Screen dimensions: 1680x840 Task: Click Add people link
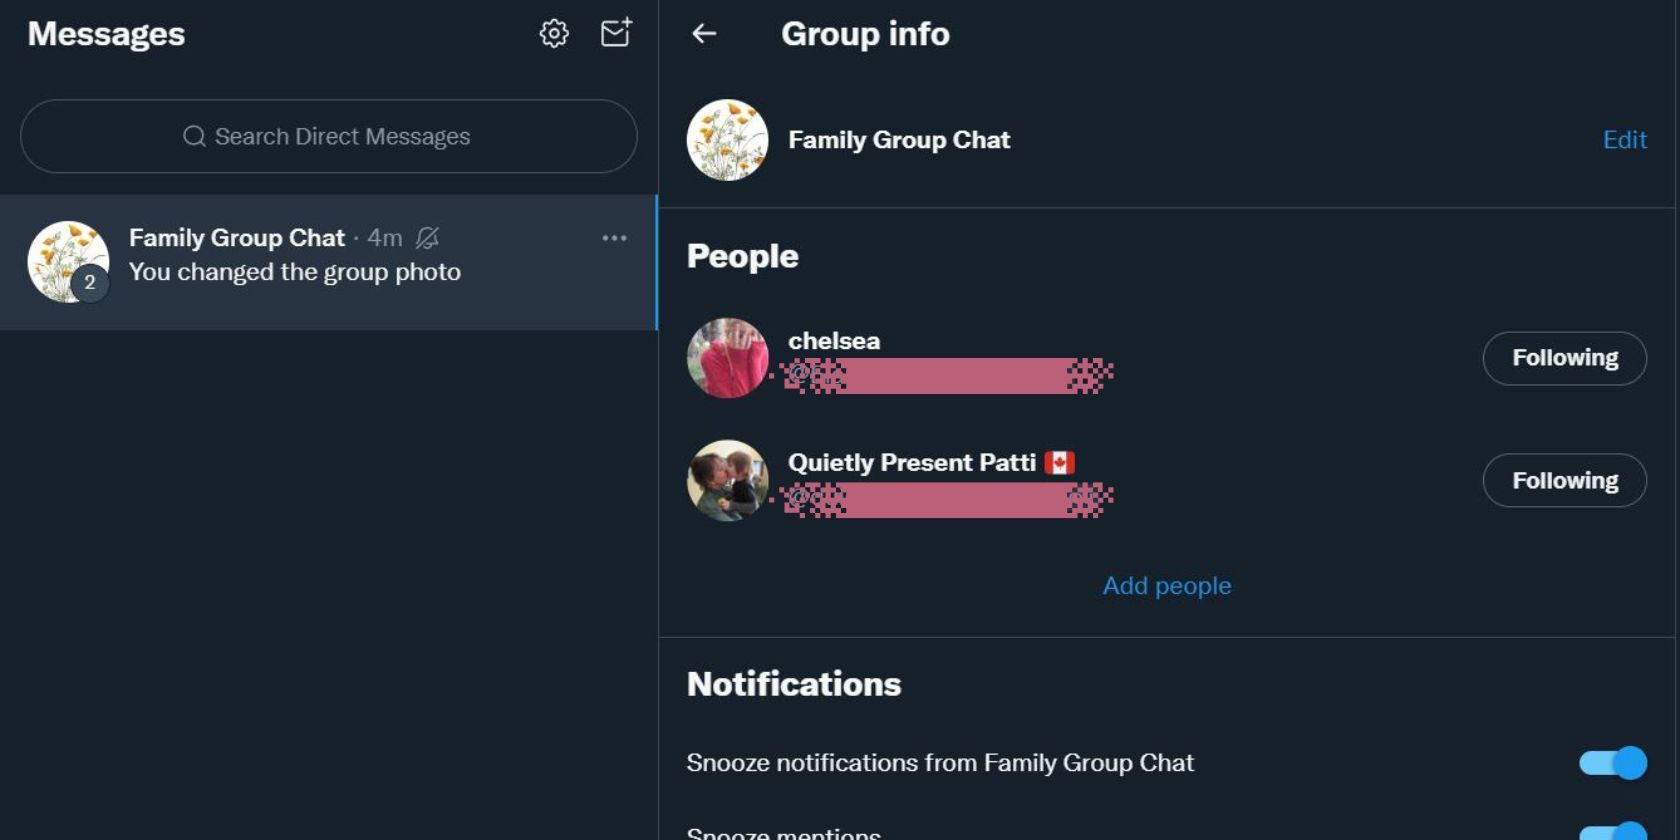click(x=1166, y=586)
